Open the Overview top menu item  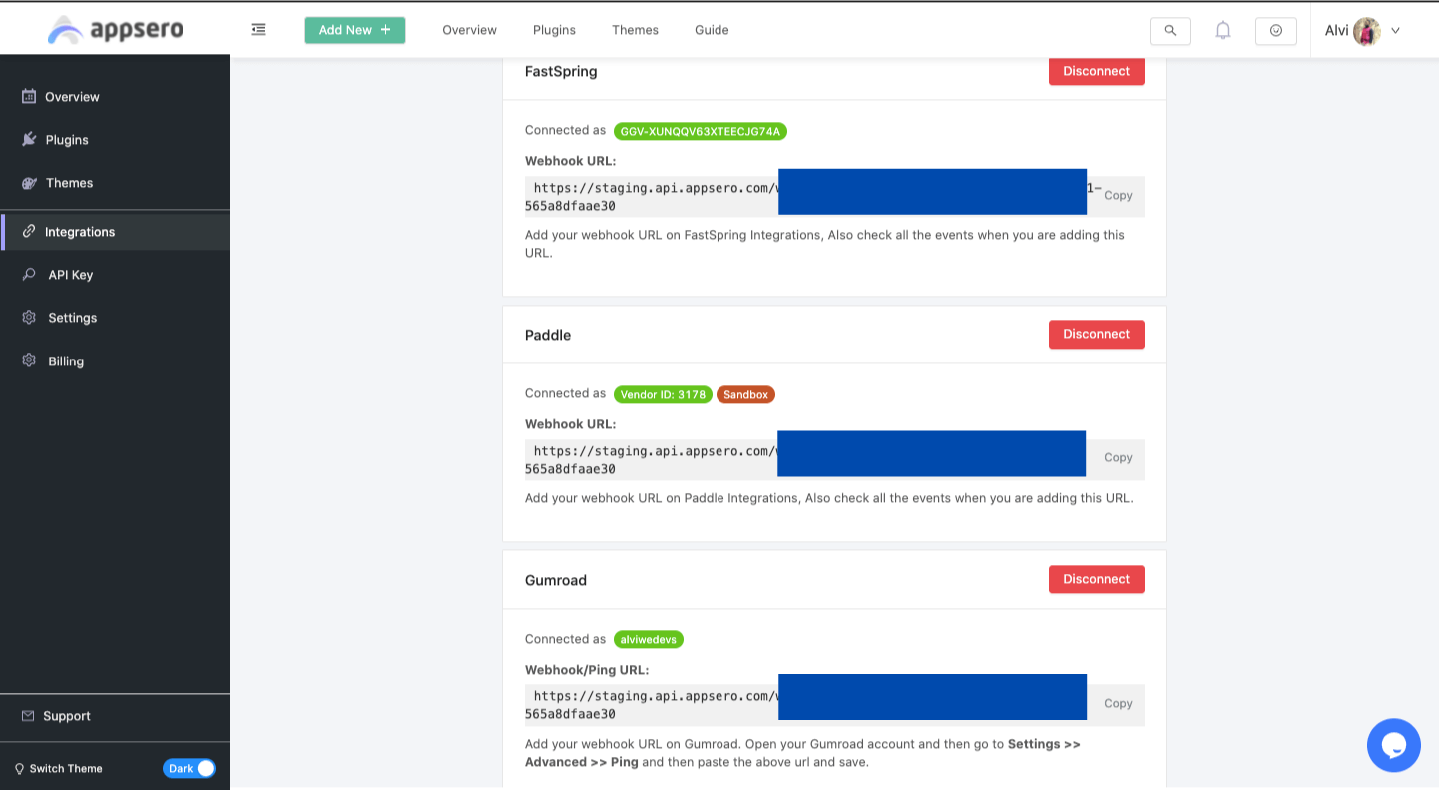pos(469,30)
